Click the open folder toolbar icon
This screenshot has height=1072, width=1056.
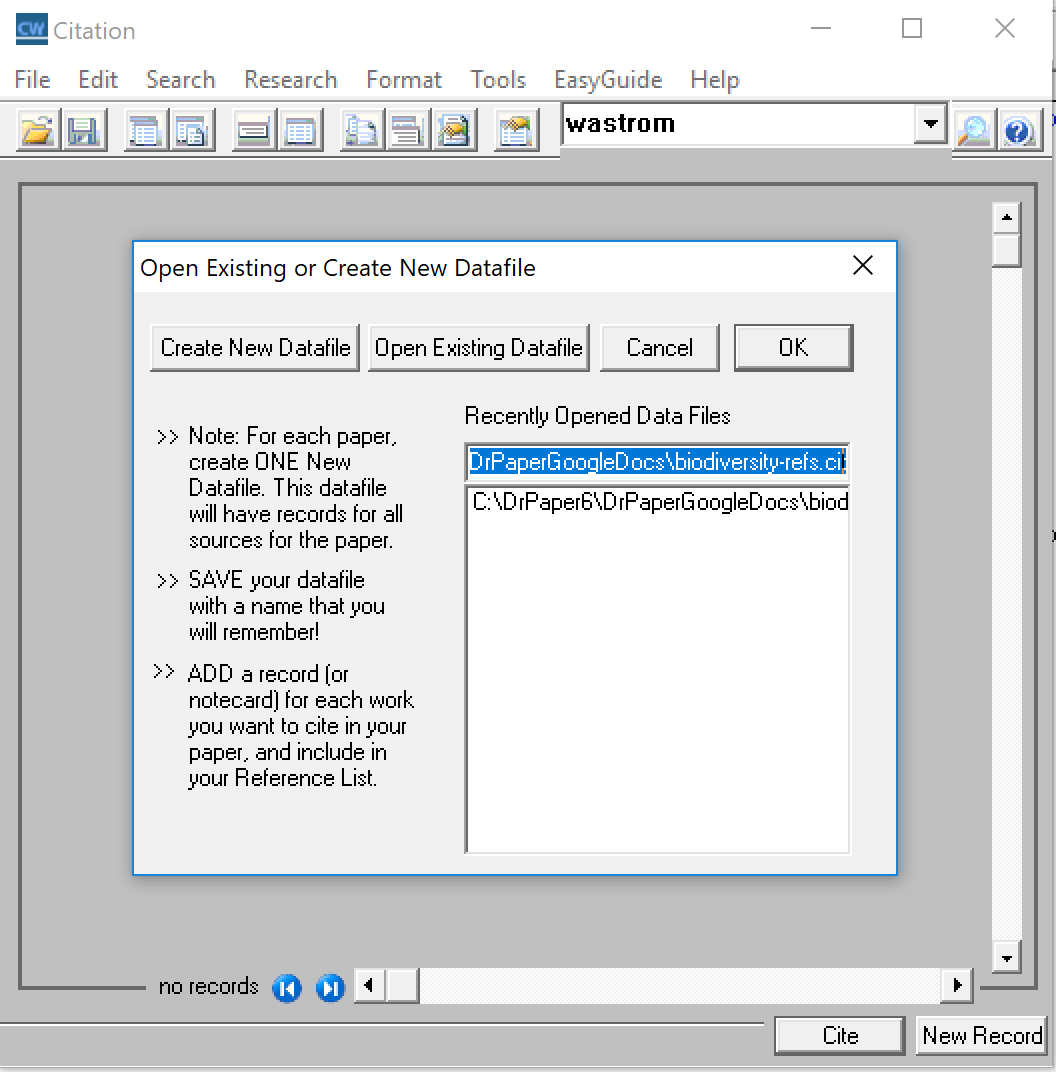coord(37,131)
